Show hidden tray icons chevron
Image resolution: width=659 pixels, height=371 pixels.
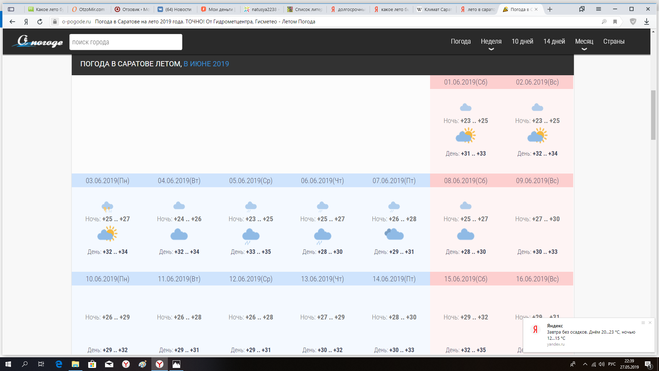click(585, 364)
